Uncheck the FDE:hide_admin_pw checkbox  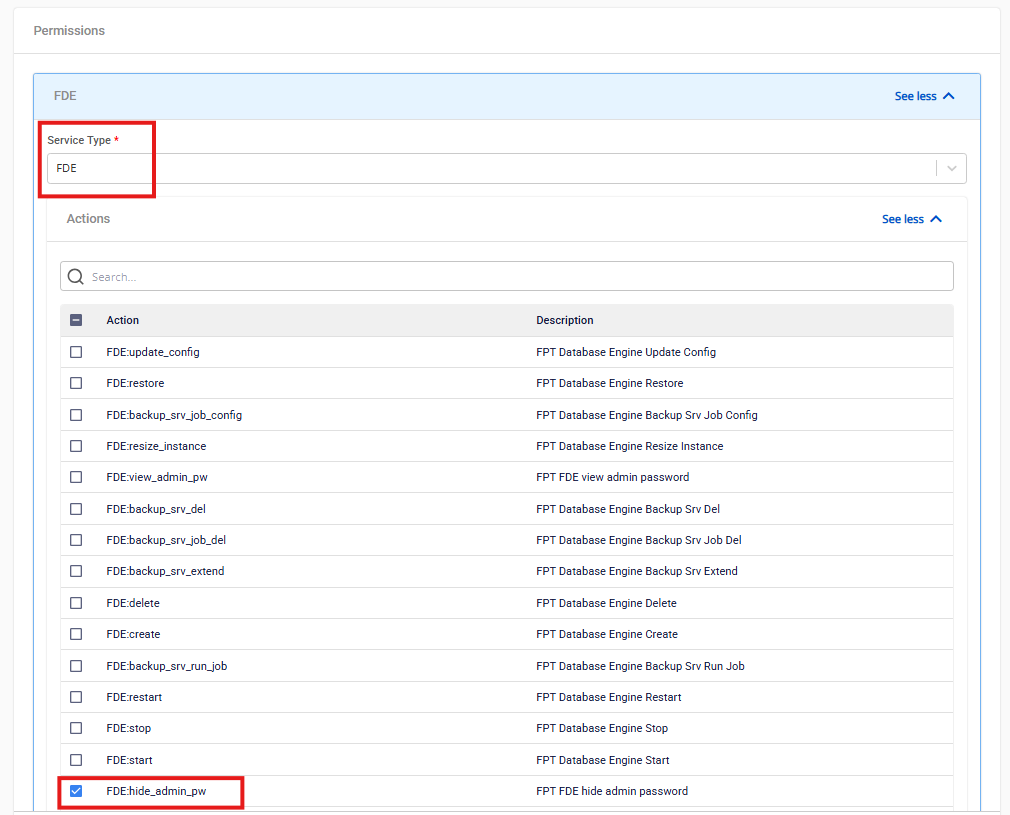[76, 791]
